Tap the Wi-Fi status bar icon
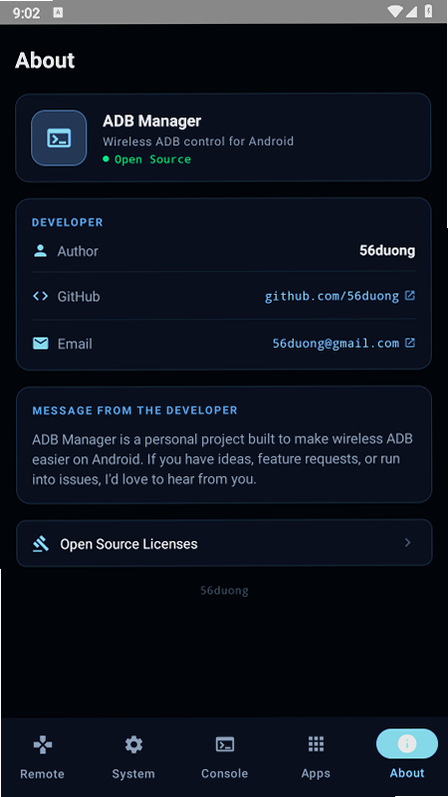The width and height of the screenshot is (448, 797). pyautogui.click(x=394, y=11)
